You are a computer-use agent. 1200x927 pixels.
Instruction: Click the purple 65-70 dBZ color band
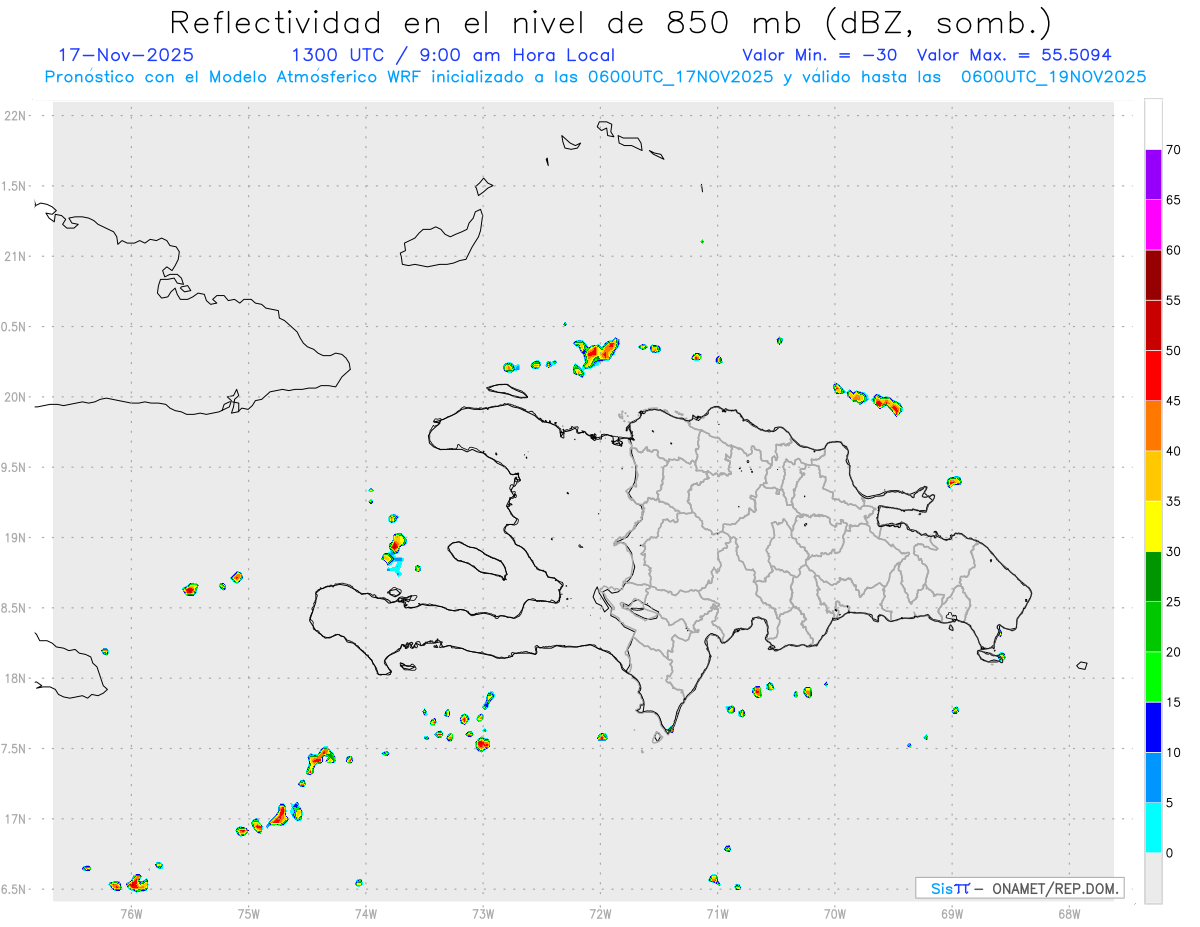[x=1153, y=175]
